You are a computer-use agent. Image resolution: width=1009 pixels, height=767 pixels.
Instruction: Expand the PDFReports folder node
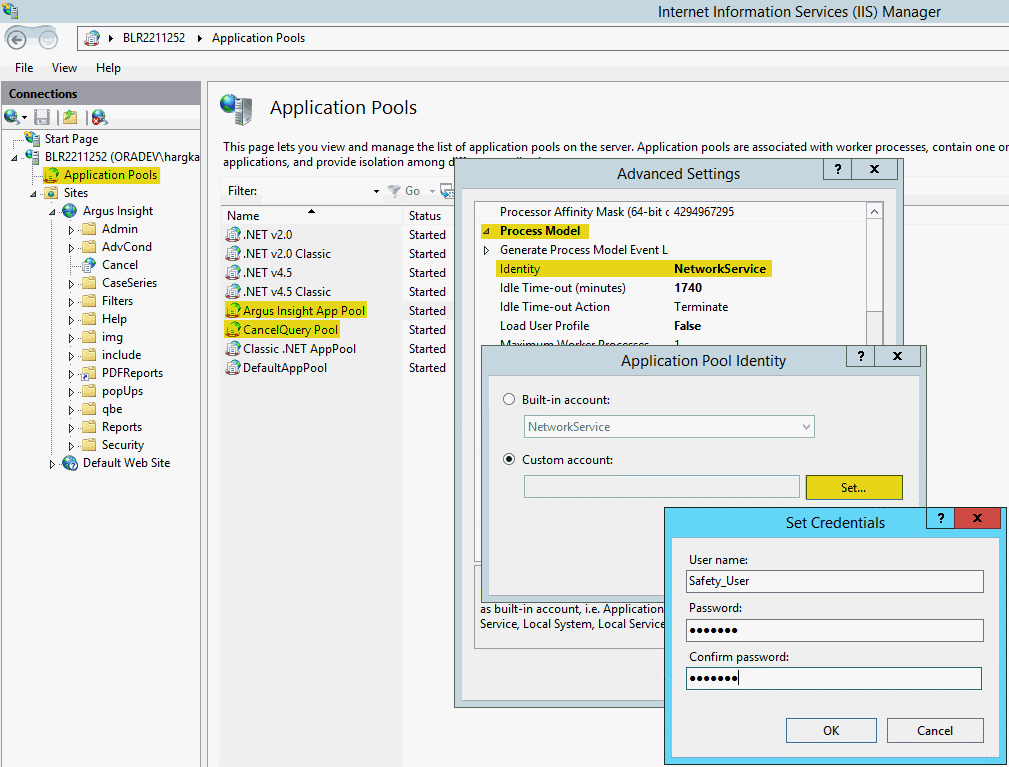[x=71, y=373]
